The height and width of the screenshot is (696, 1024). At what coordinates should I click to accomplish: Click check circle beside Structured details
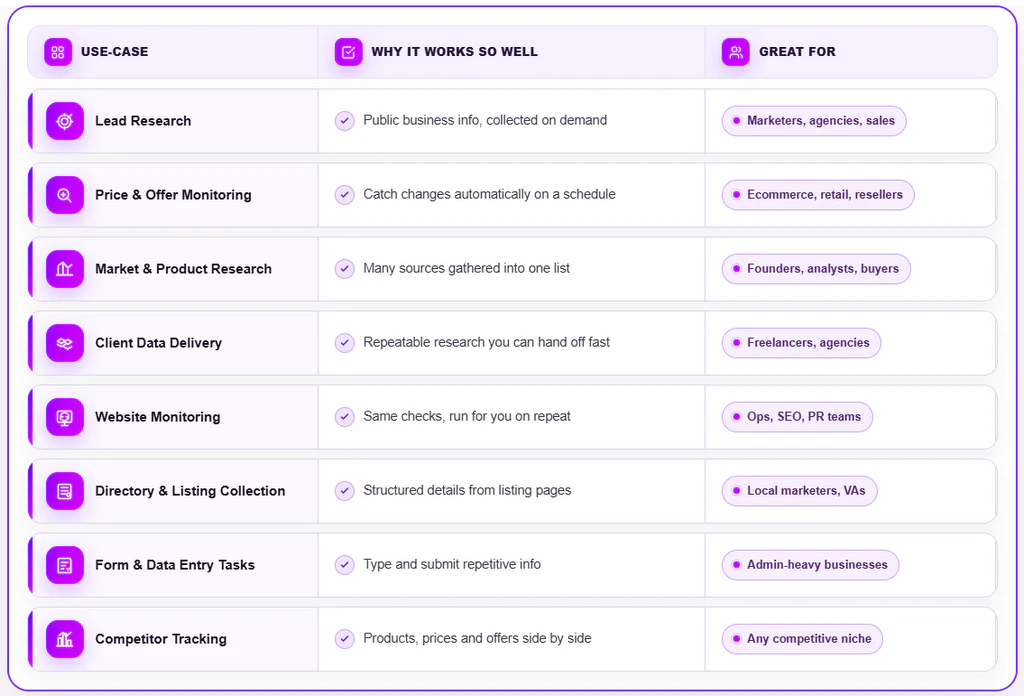coord(345,490)
